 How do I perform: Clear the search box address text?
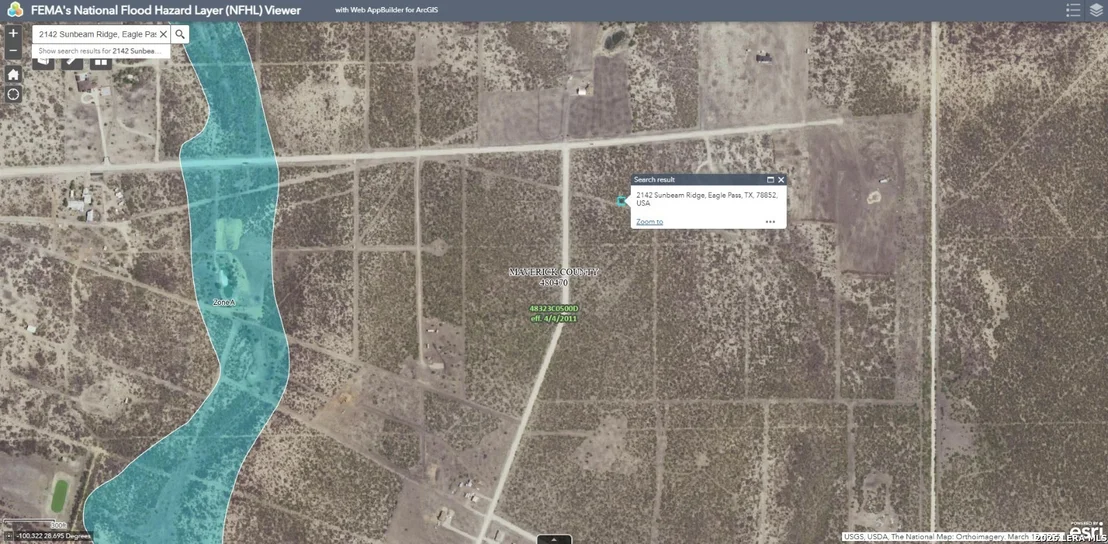coord(163,34)
